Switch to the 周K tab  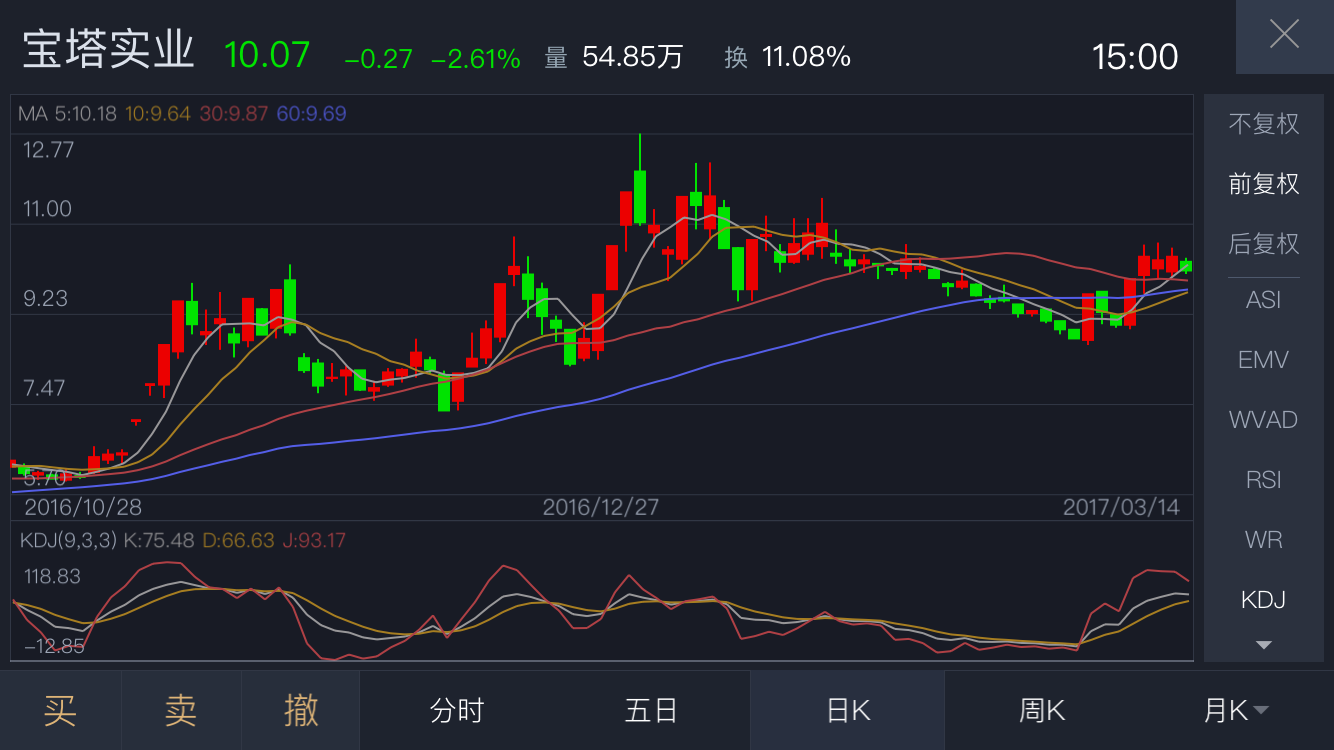[1042, 710]
